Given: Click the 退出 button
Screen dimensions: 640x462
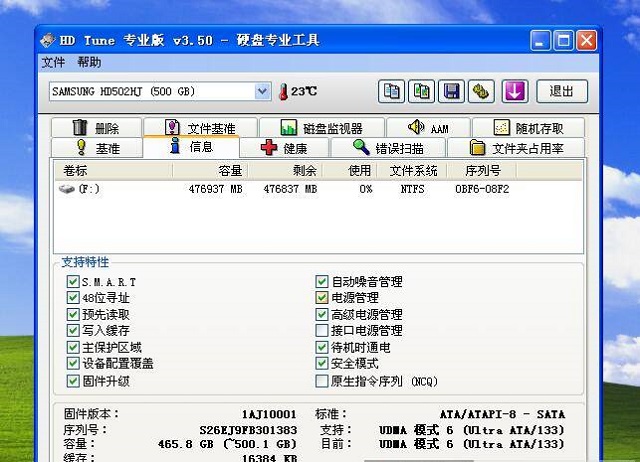Looking at the screenshot, I should (x=562, y=91).
